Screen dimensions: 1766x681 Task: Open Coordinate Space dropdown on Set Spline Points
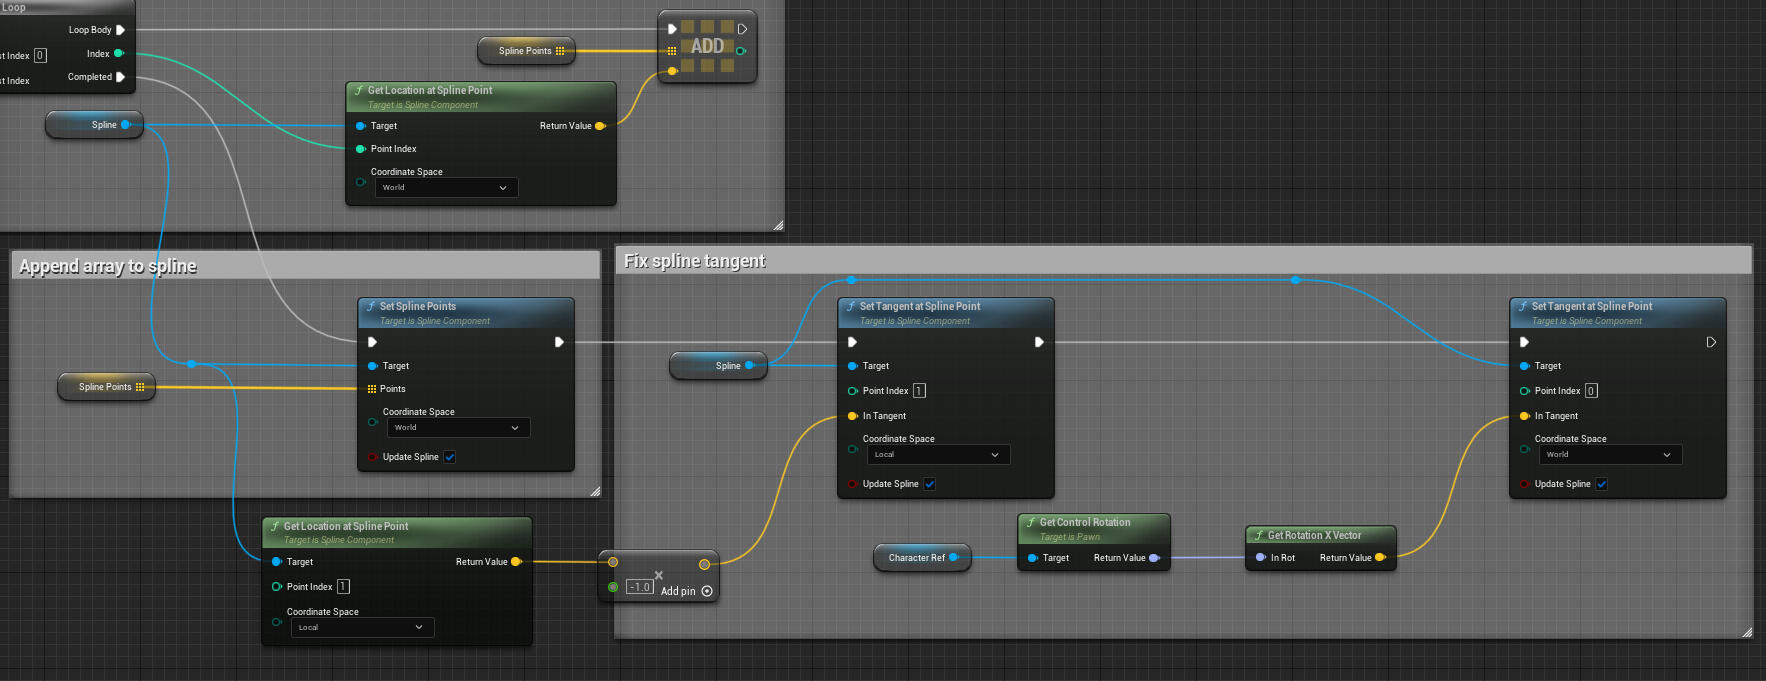pyautogui.click(x=458, y=427)
